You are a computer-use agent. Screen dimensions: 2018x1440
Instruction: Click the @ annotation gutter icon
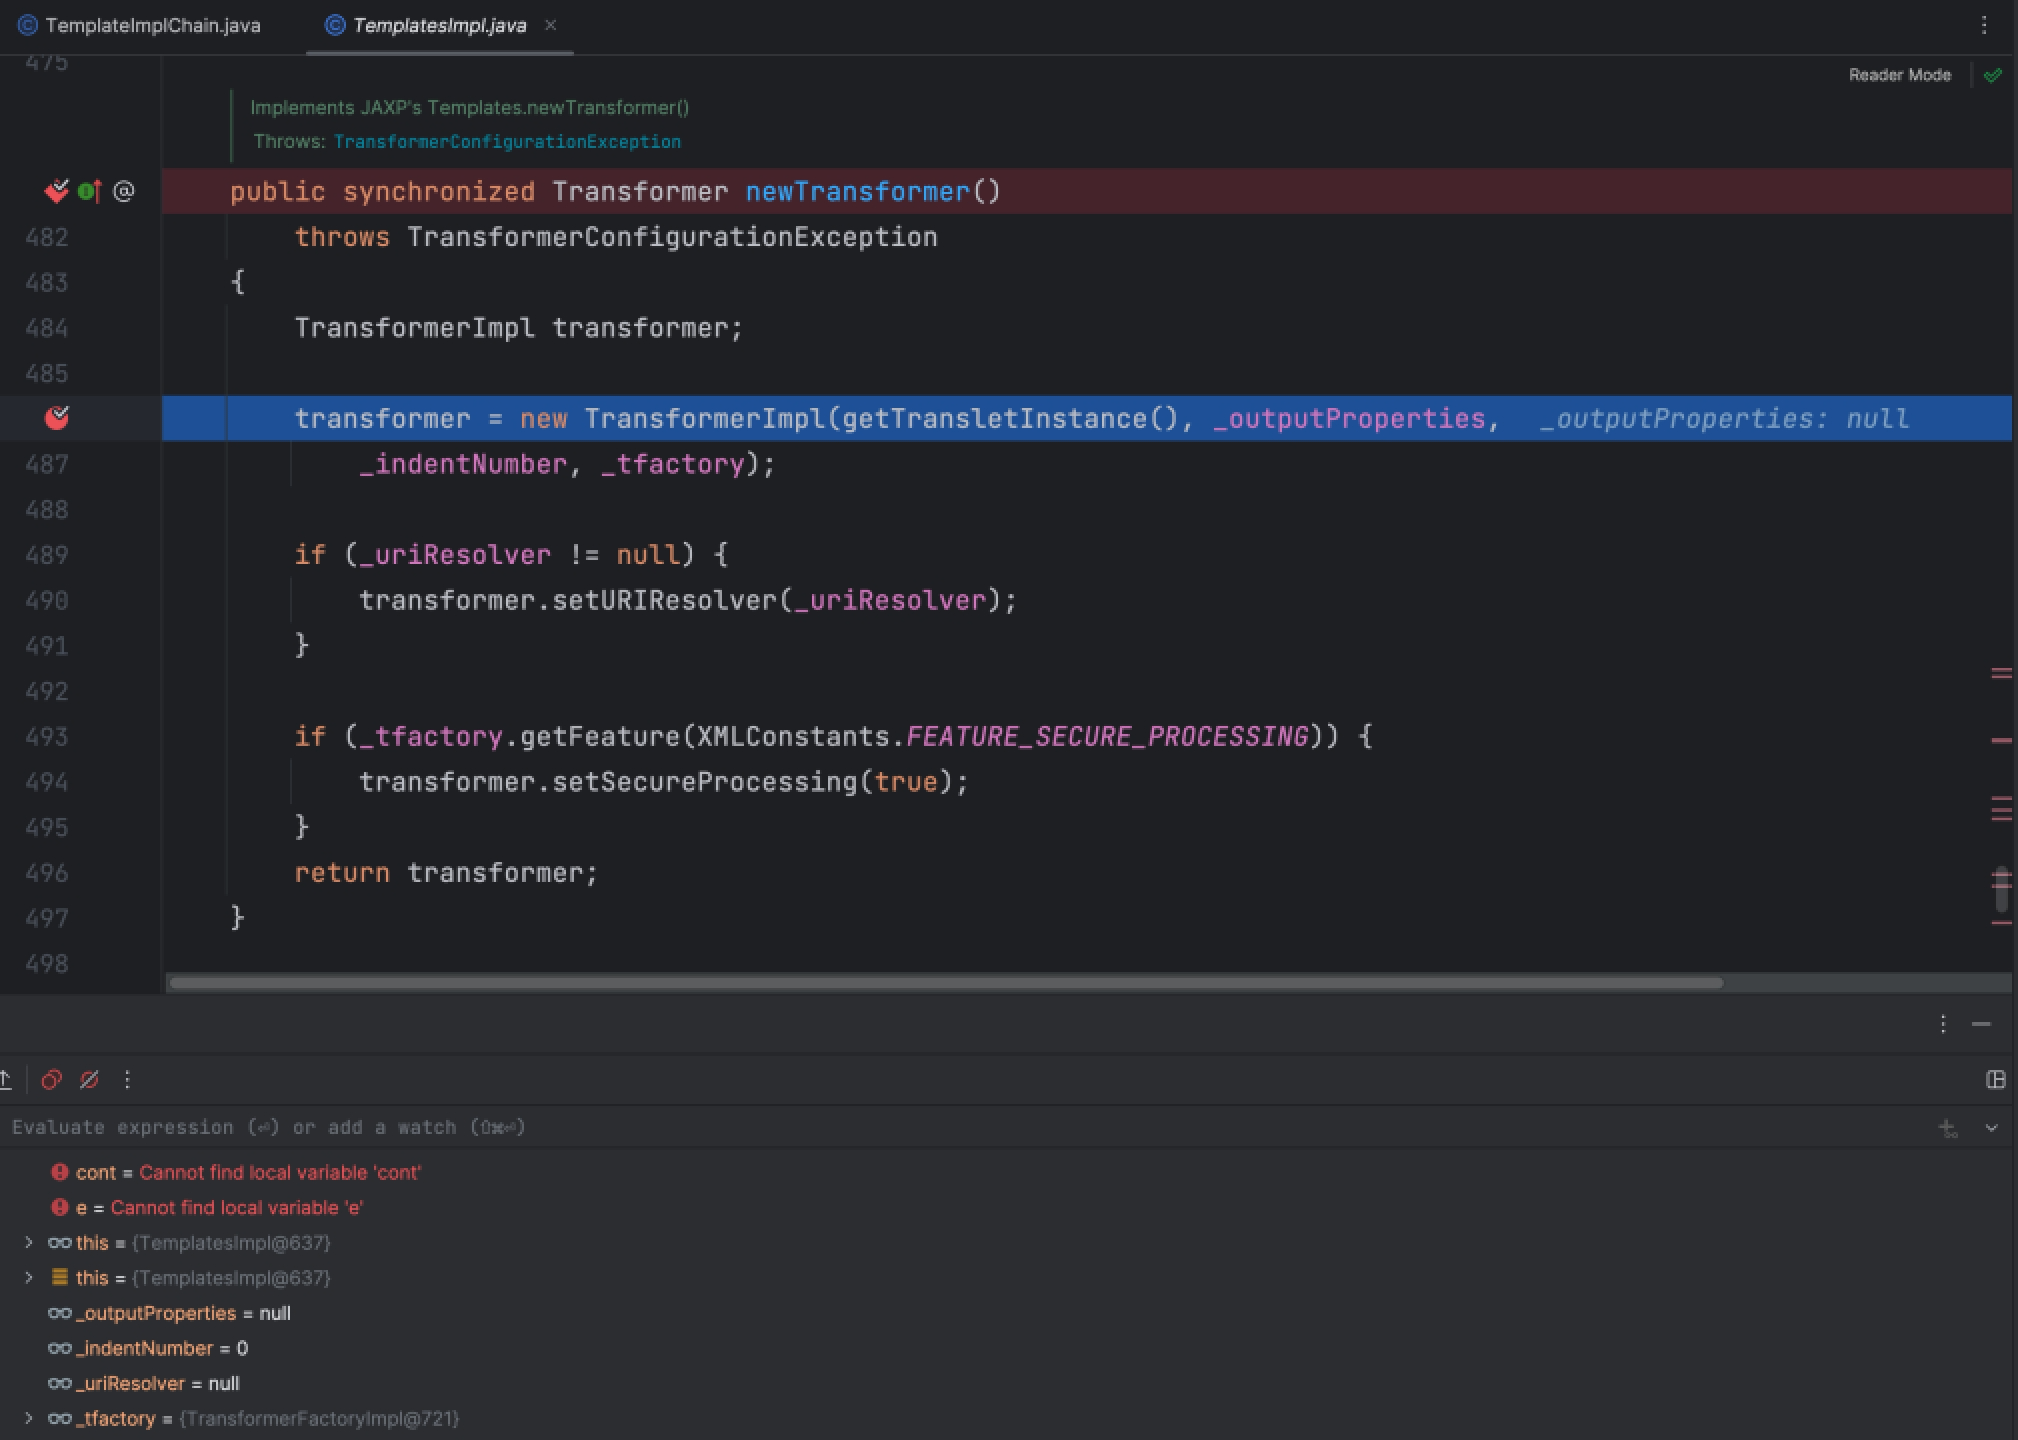pos(124,191)
